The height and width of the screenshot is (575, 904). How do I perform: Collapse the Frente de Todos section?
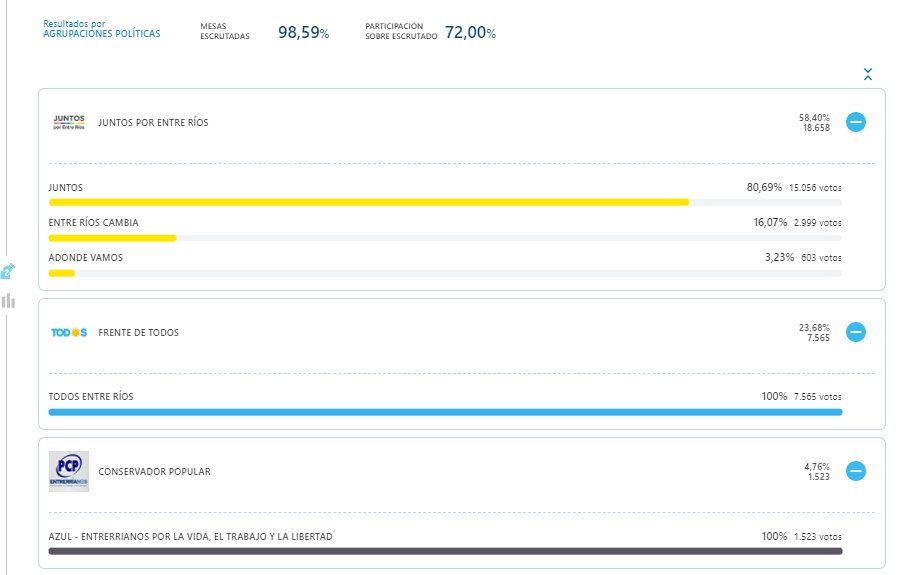pyautogui.click(x=856, y=332)
